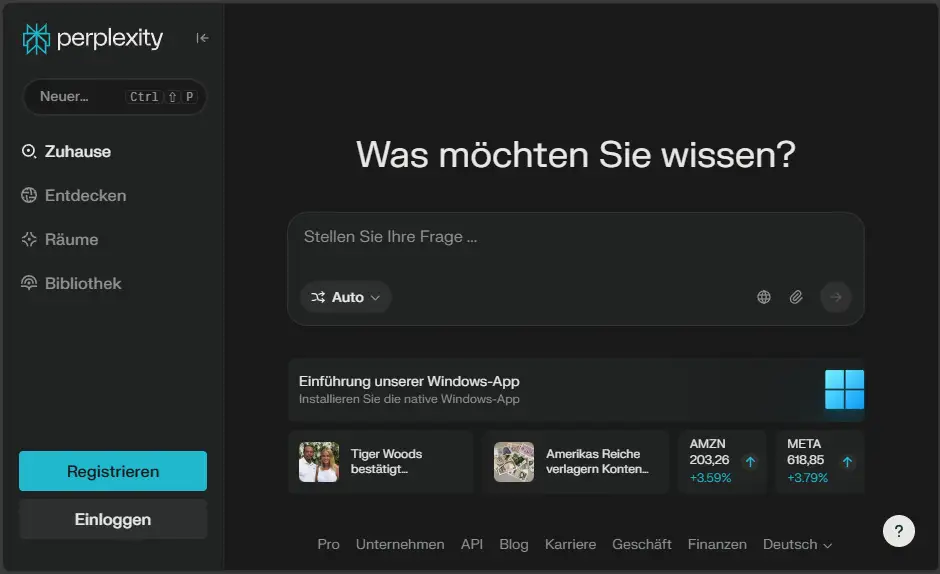Image resolution: width=940 pixels, height=574 pixels.
Task: Click the Amerikas Reiche money thumbnail
Action: (x=514, y=462)
